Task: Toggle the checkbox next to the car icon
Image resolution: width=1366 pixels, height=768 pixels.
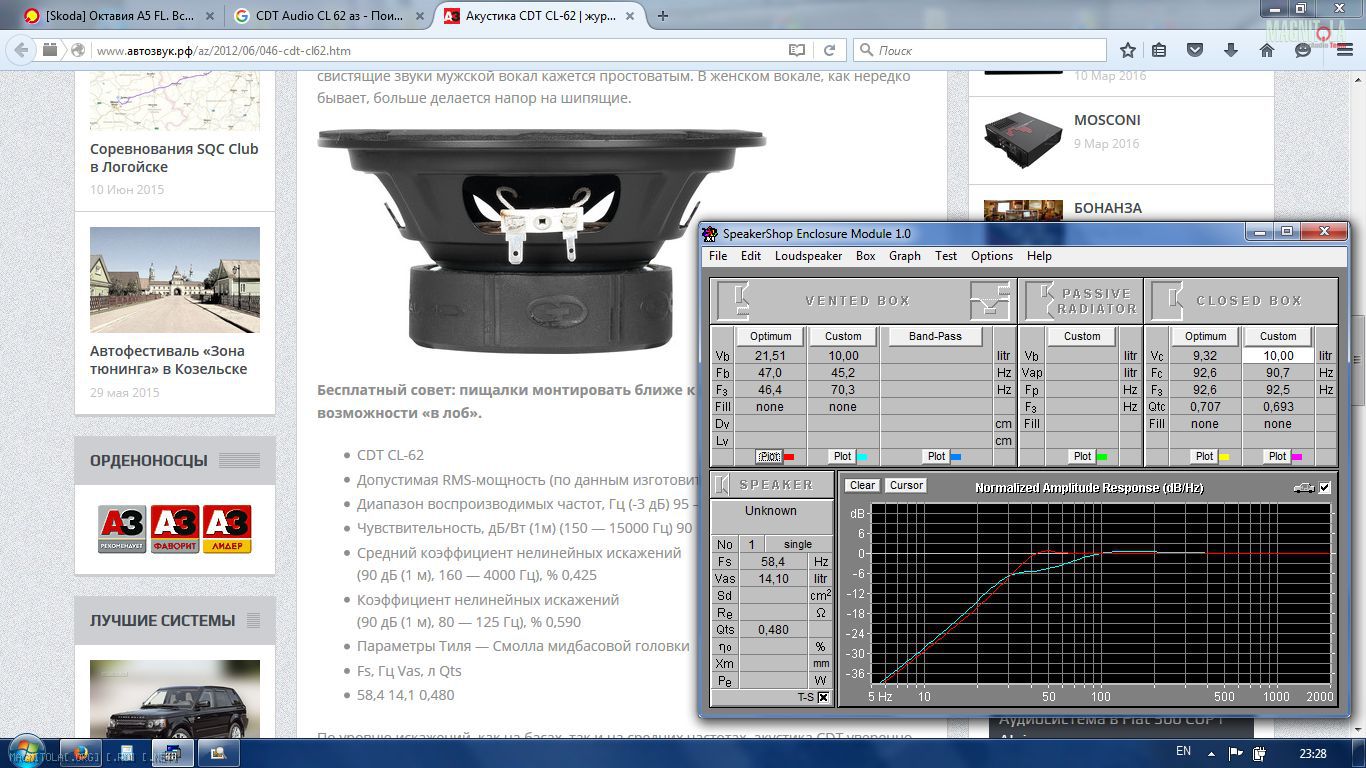Action: pos(1325,487)
